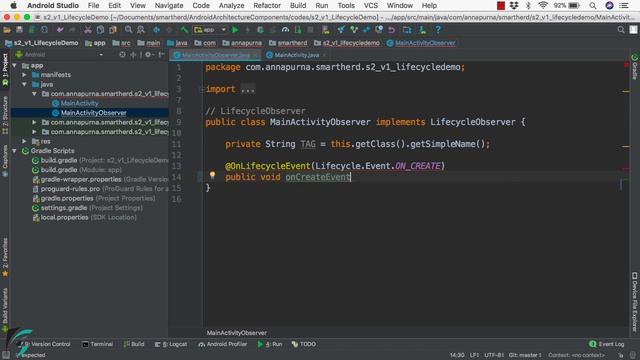Click the Bluetooth menu bar icon
The width and height of the screenshot is (640, 360).
528,5
